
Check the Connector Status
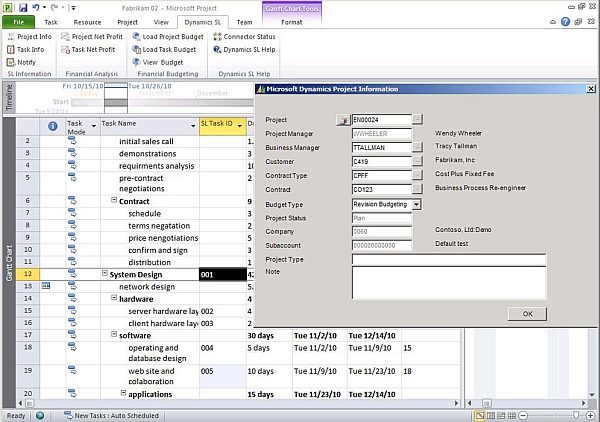tap(216, 36)
